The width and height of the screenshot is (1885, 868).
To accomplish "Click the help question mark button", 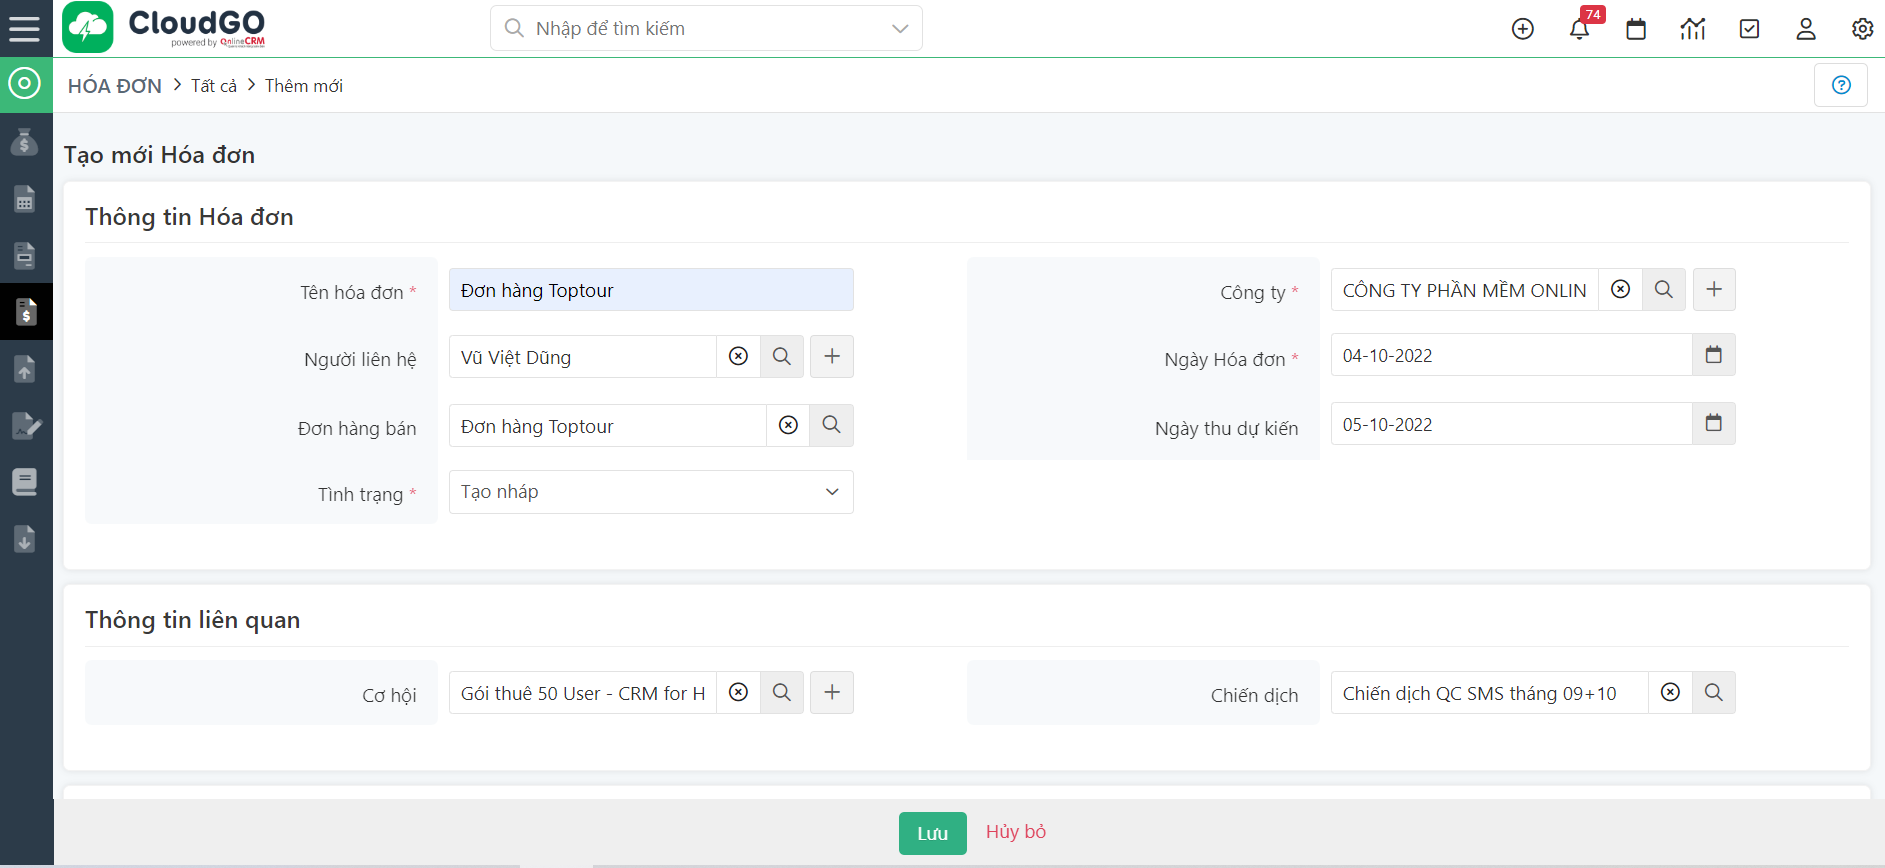I will pyautogui.click(x=1840, y=85).
